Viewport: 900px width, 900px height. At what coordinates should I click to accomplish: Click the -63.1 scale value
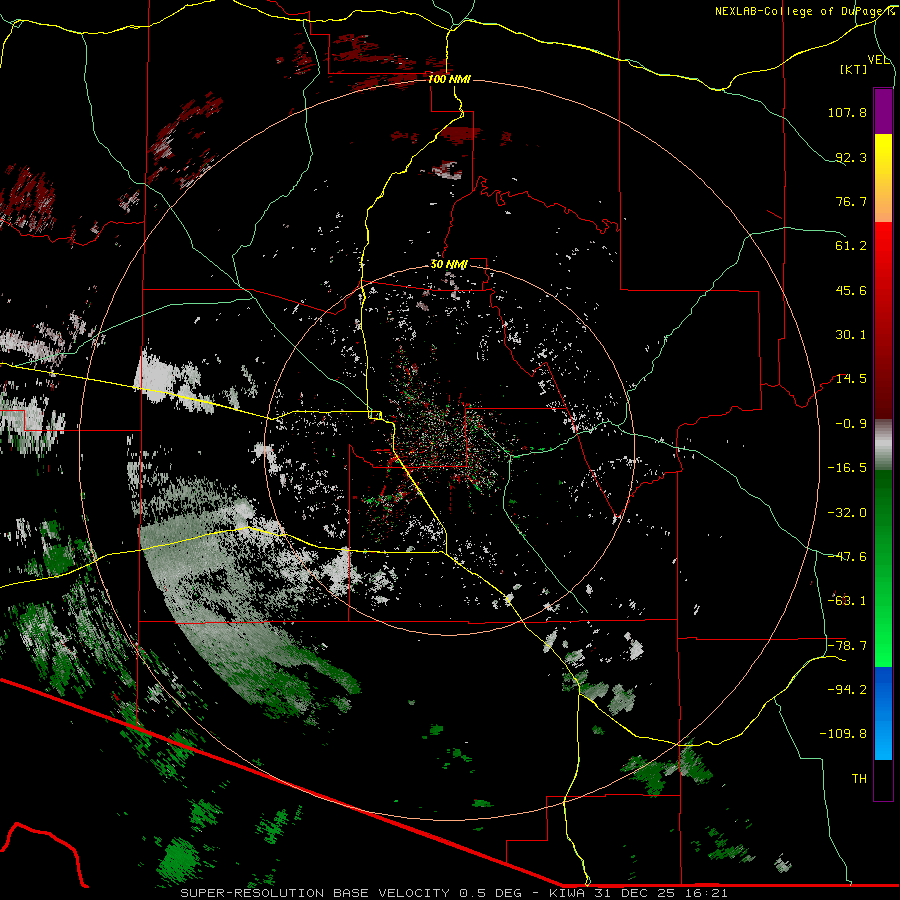pyautogui.click(x=847, y=601)
